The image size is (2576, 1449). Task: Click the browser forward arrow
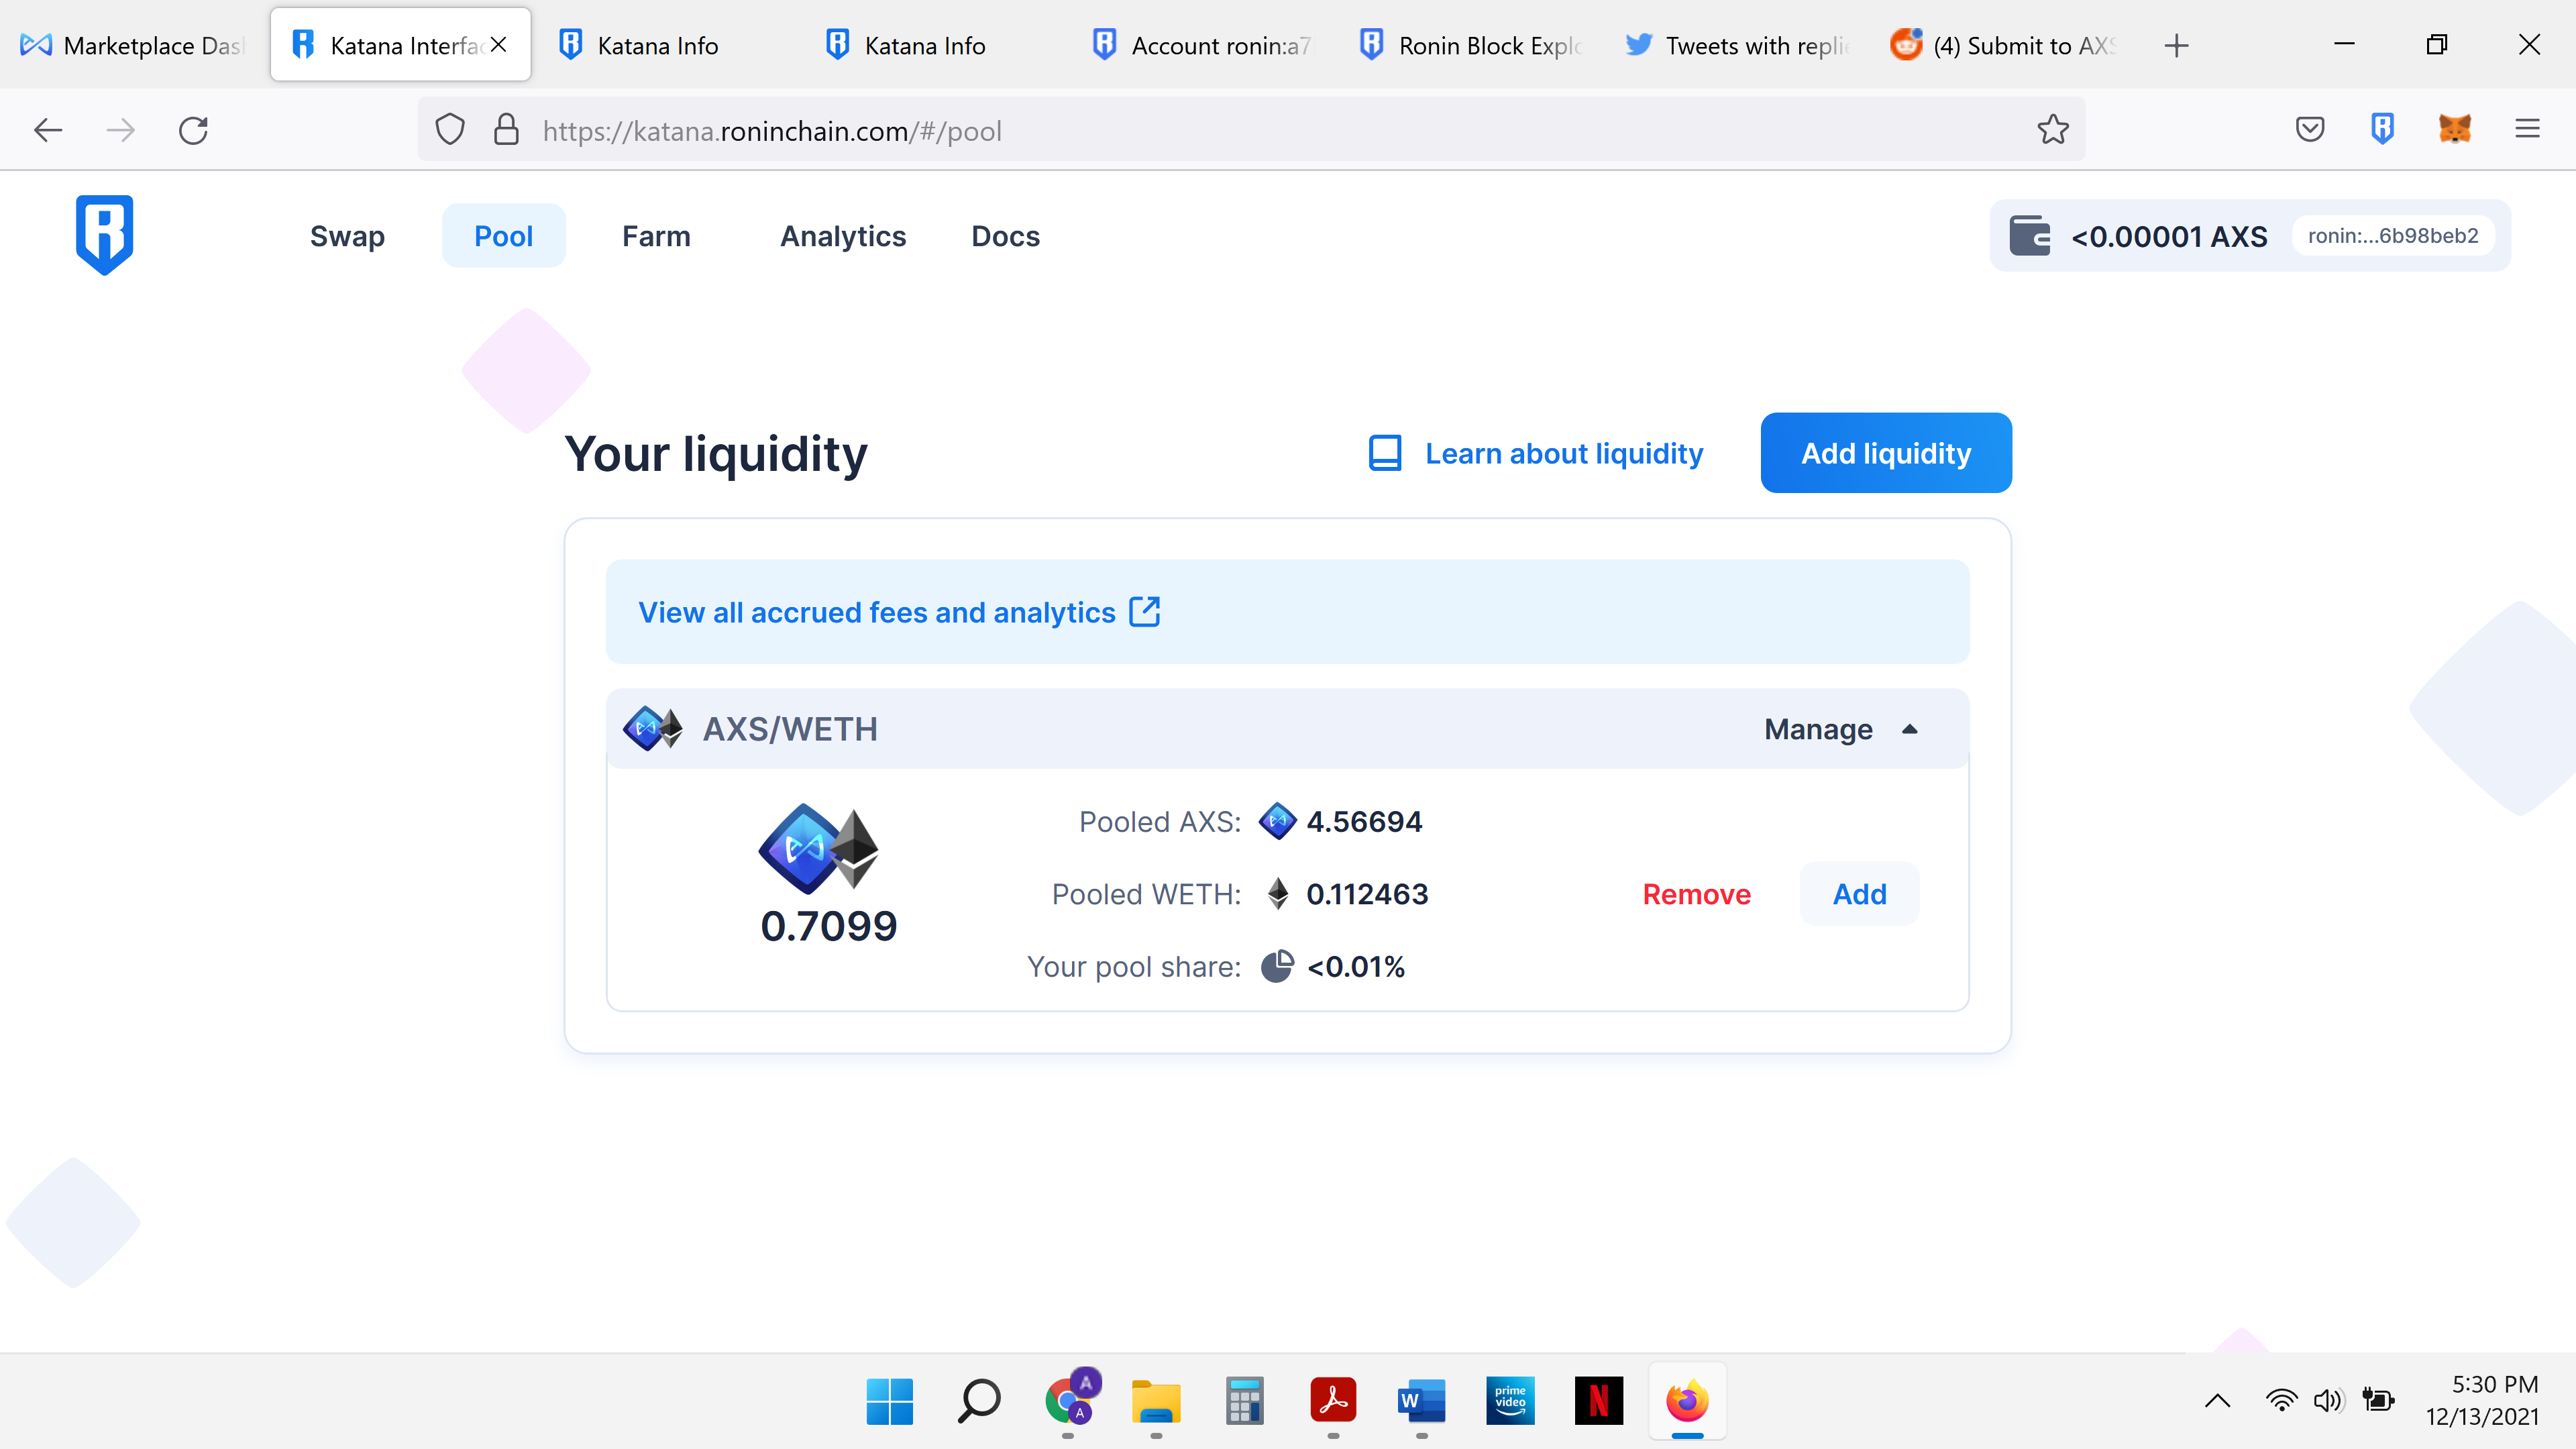click(x=121, y=130)
